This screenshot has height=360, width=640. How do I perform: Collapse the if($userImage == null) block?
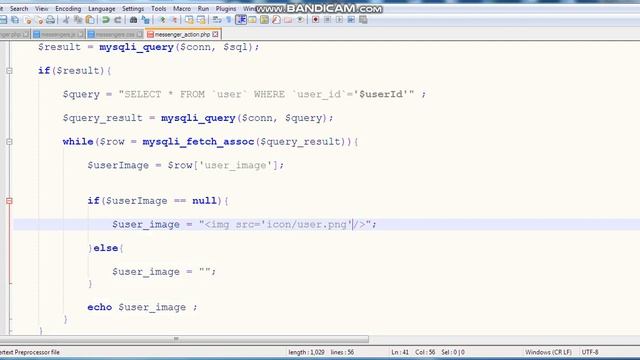[x=9, y=201]
